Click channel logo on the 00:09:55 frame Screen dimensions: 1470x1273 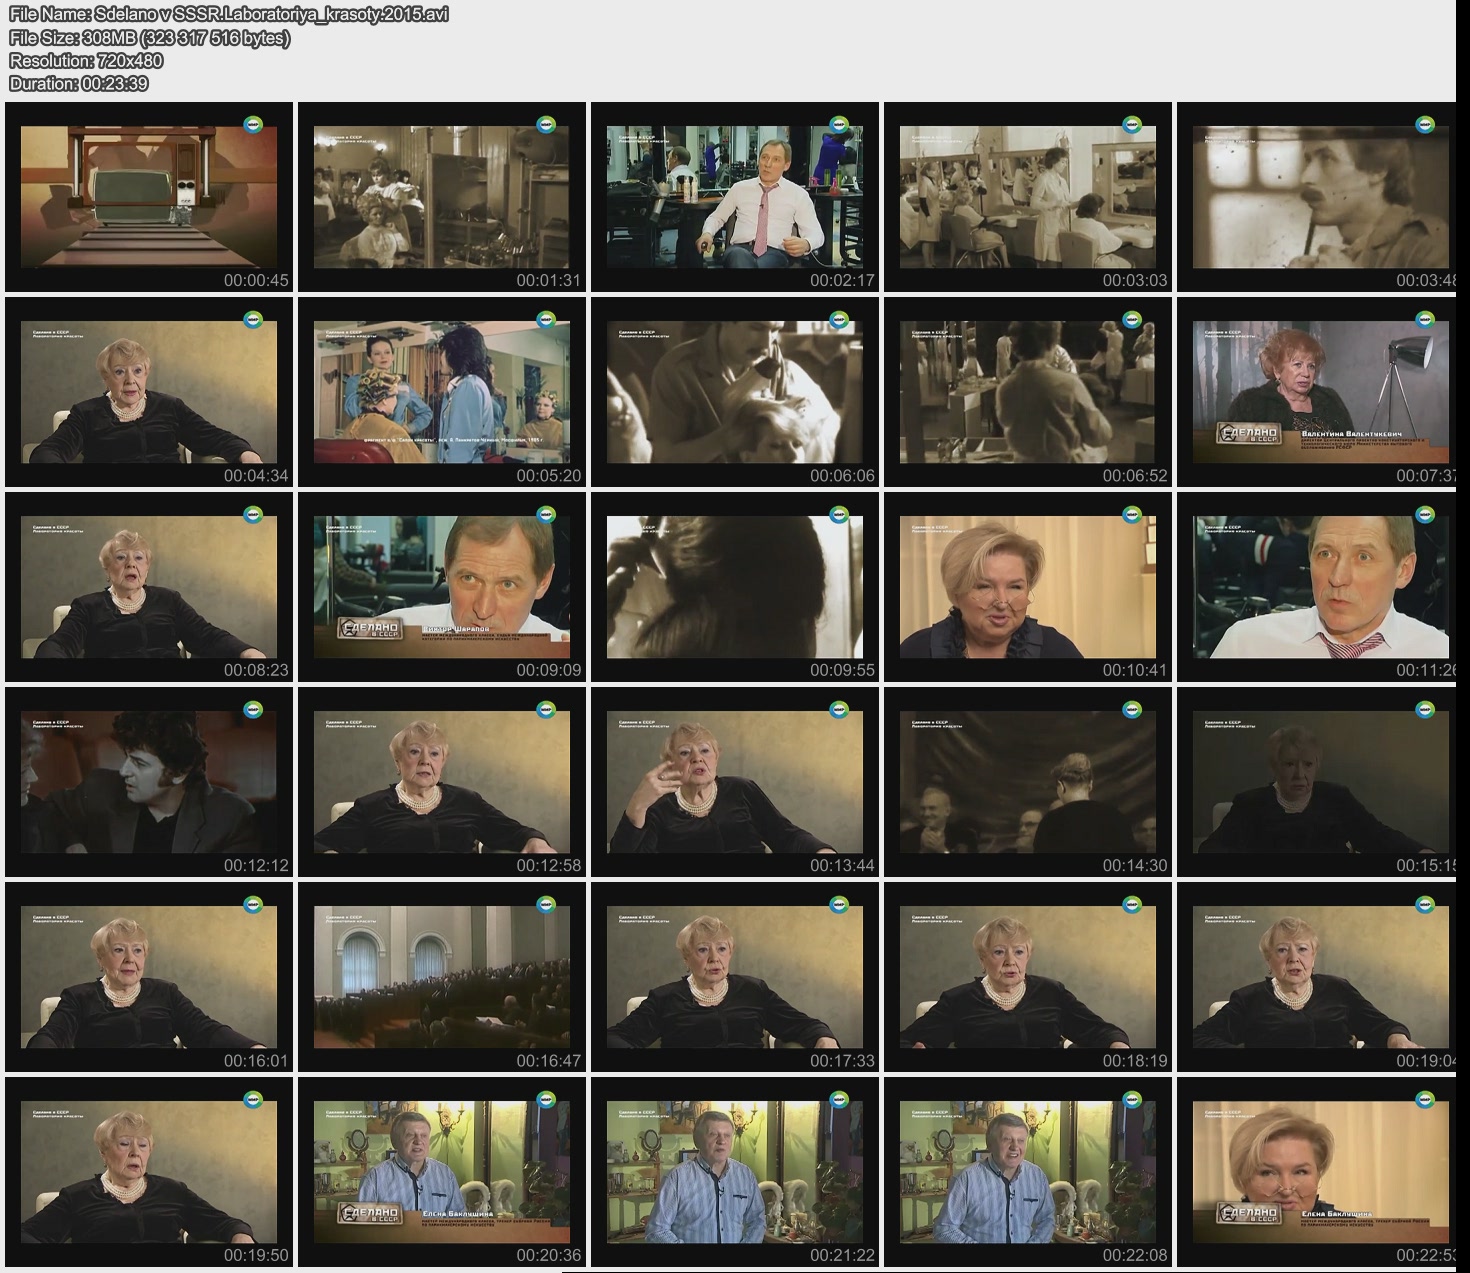[x=839, y=515]
